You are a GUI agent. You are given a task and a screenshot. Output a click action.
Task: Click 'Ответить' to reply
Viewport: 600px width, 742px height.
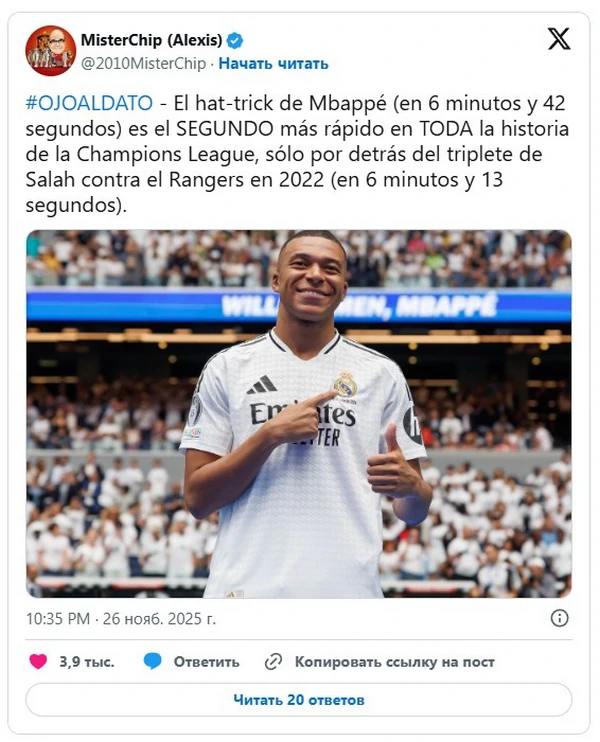click(x=206, y=662)
